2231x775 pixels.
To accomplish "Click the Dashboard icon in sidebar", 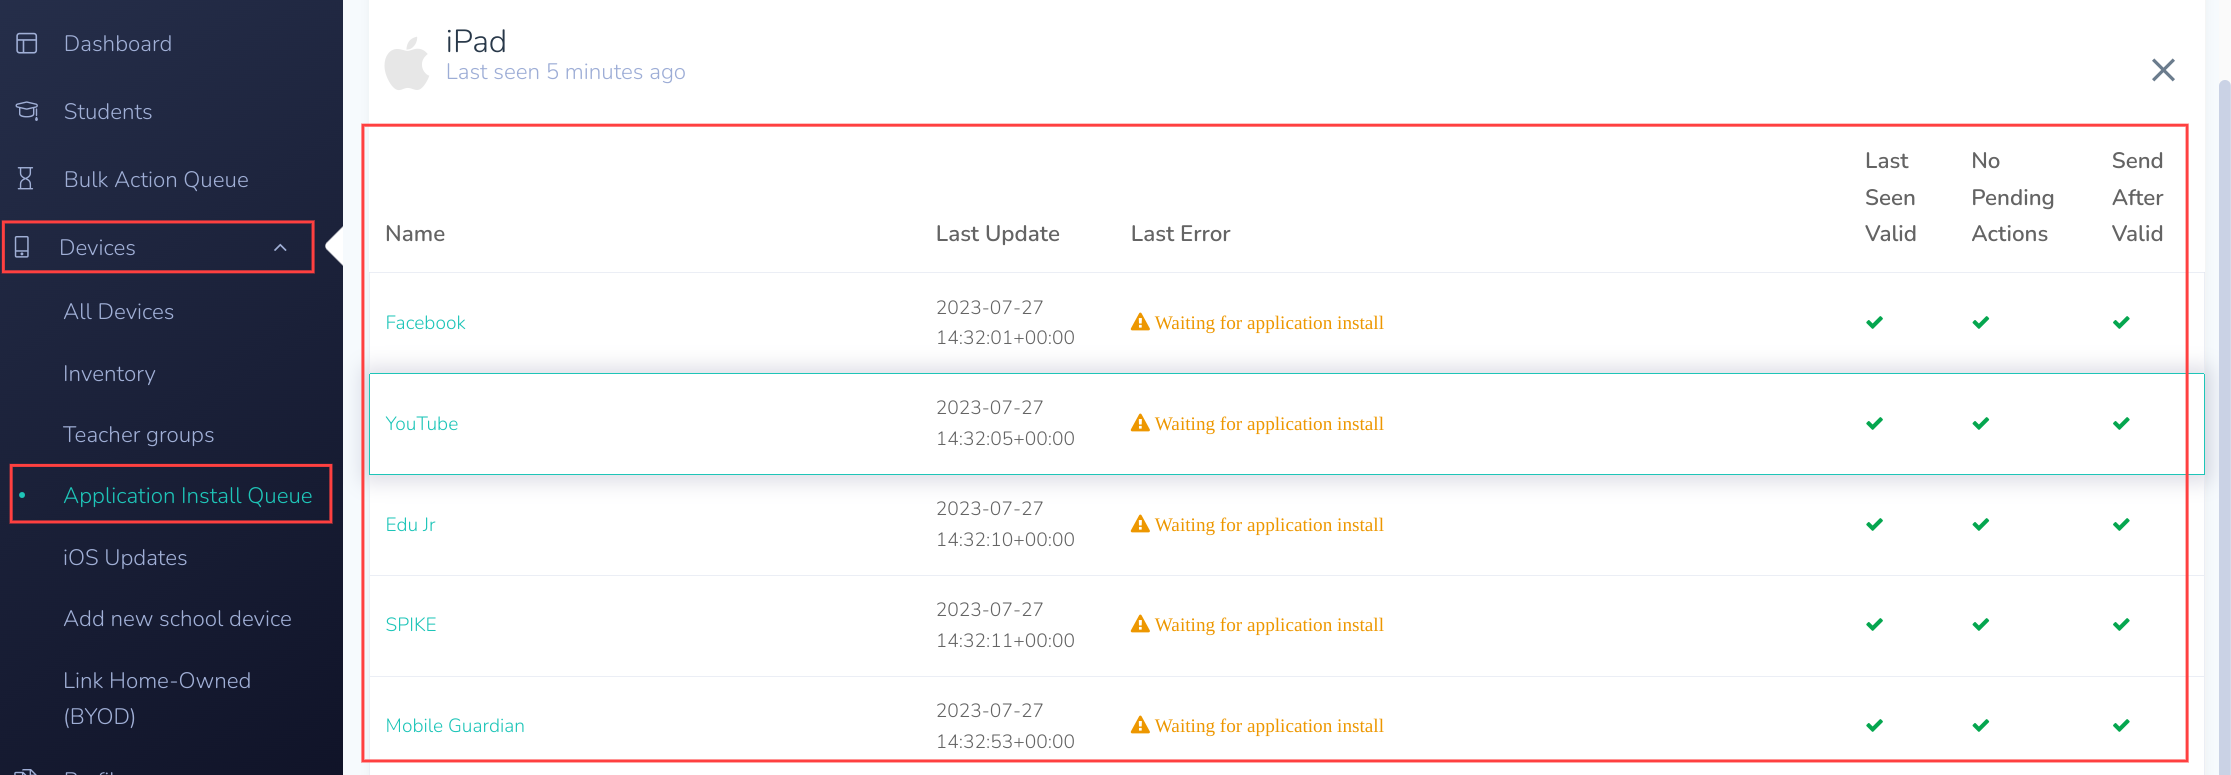I will tap(27, 43).
